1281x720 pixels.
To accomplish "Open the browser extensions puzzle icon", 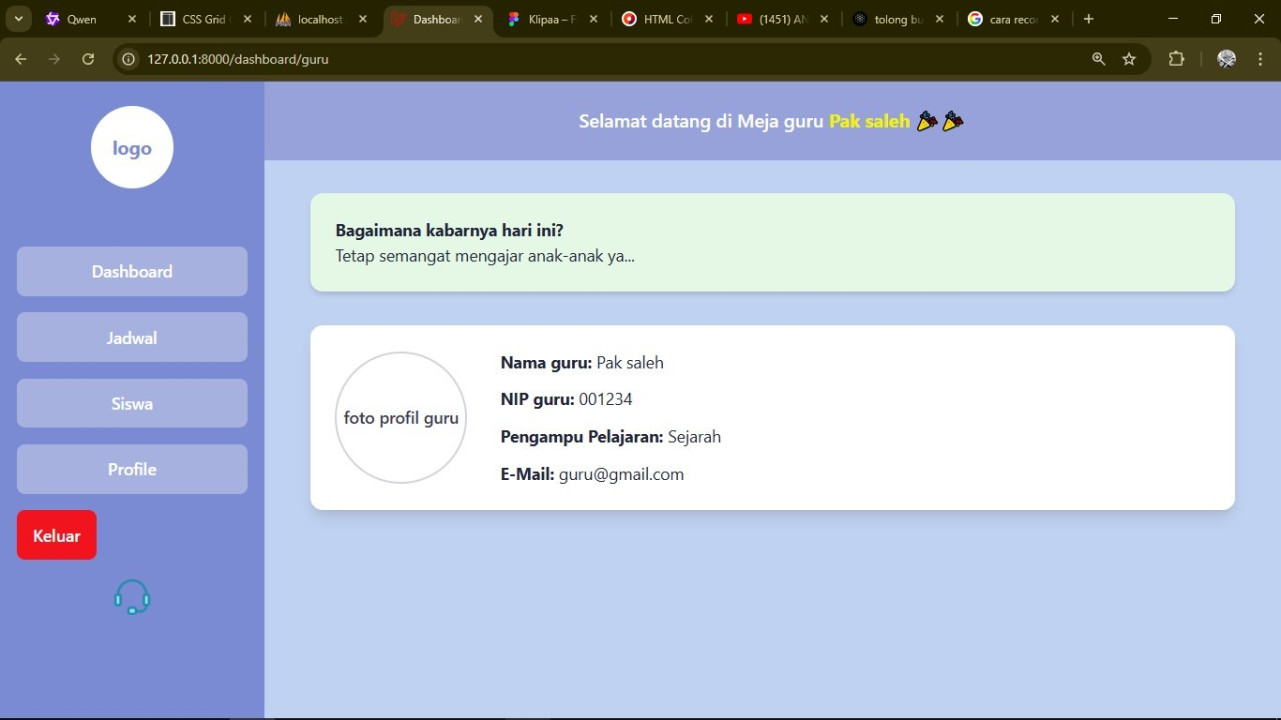I will coord(1176,59).
